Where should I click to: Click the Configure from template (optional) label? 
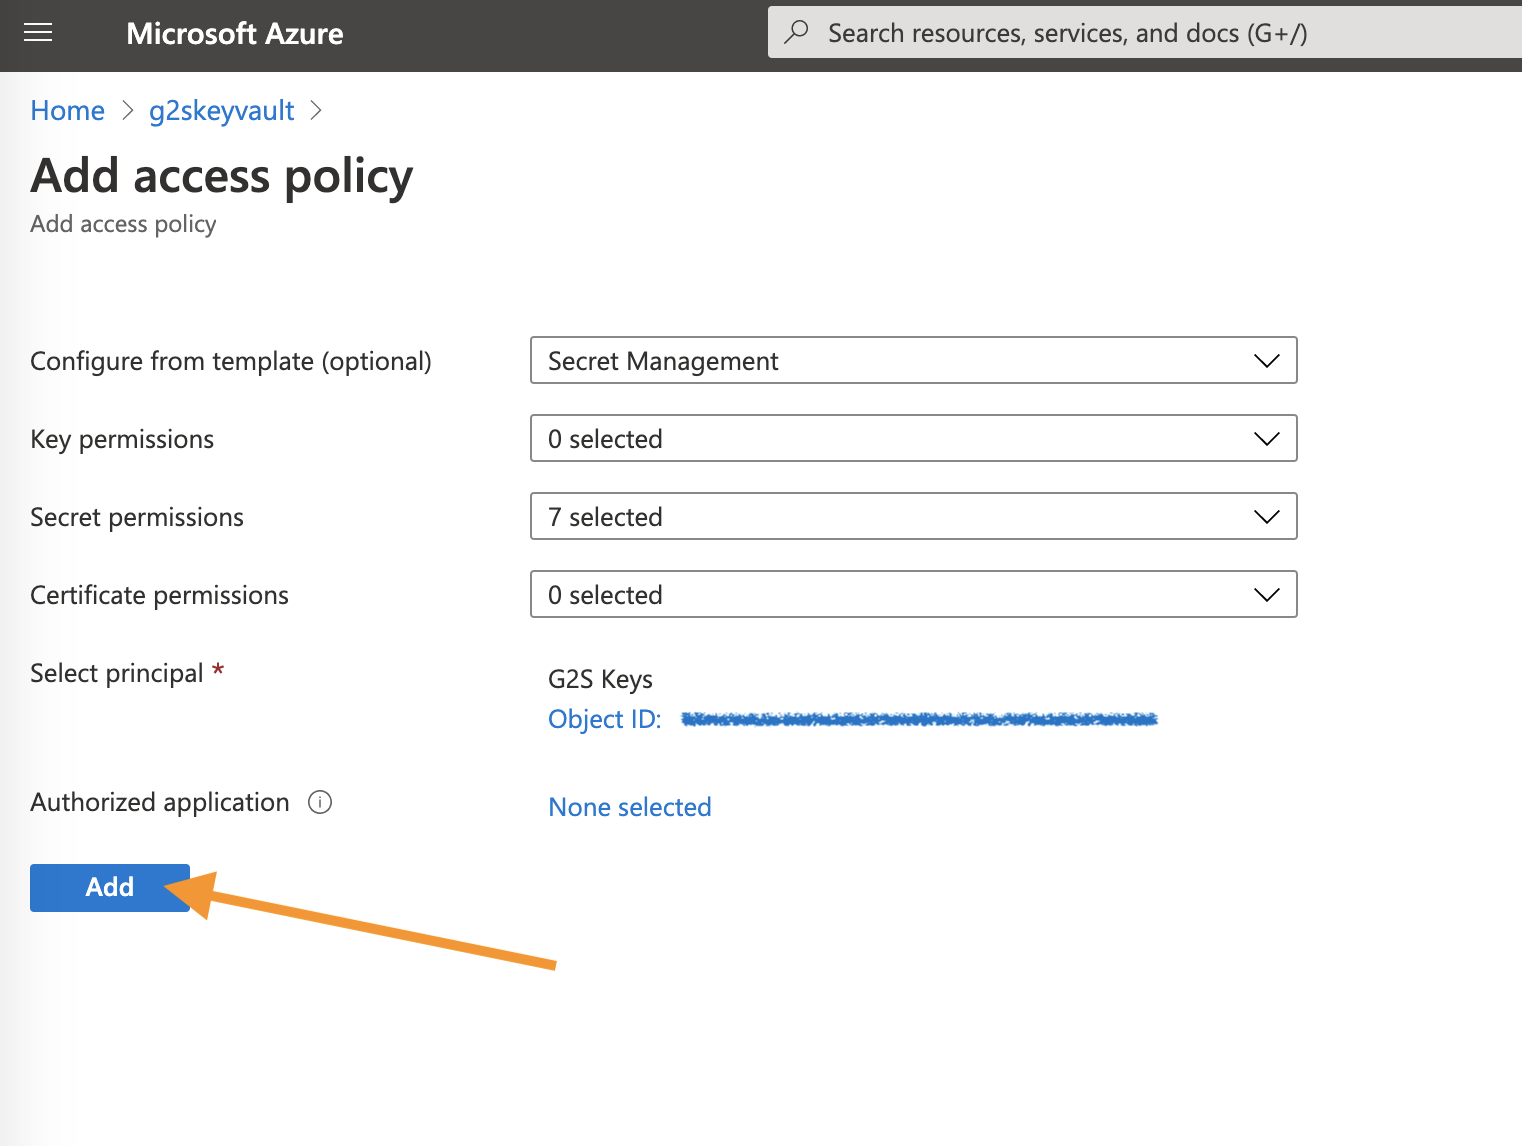[231, 361]
